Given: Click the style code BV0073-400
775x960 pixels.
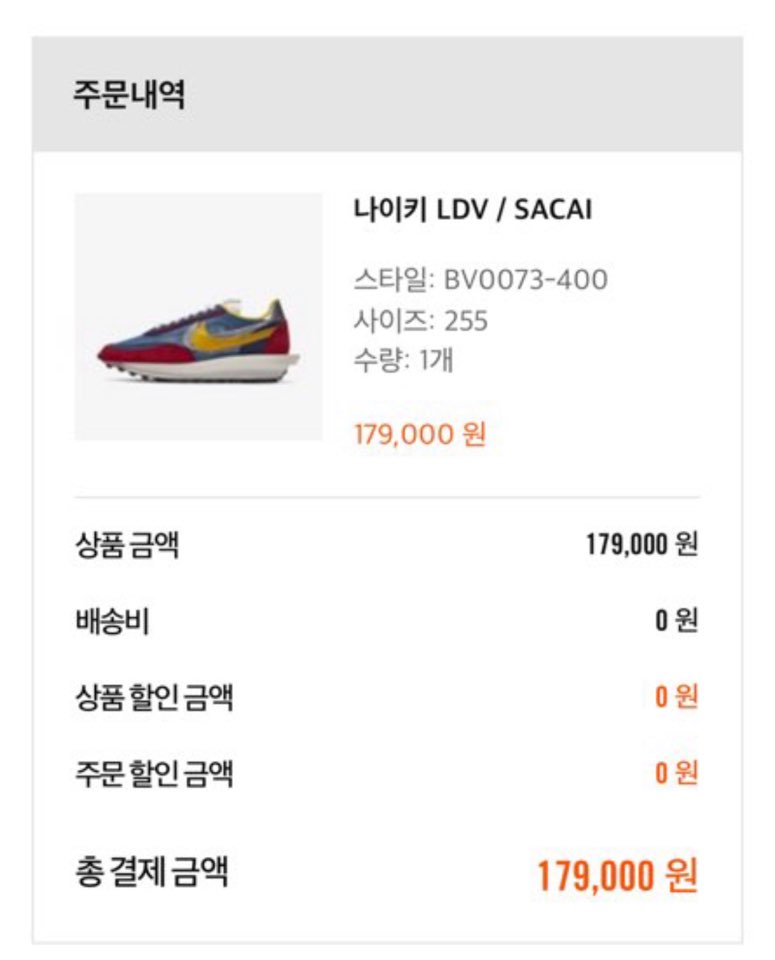Looking at the screenshot, I should click(x=525, y=280).
